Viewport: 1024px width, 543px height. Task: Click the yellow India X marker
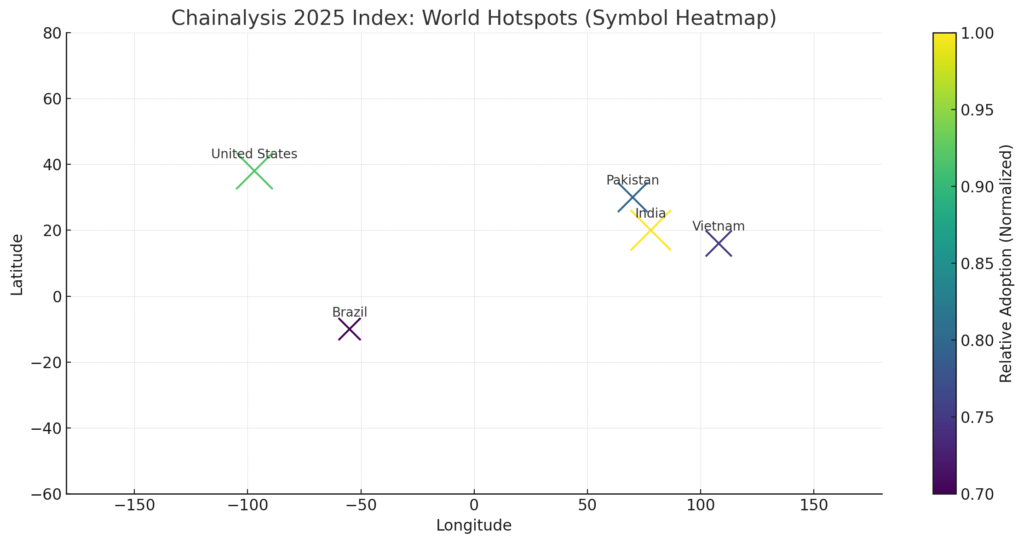point(650,230)
